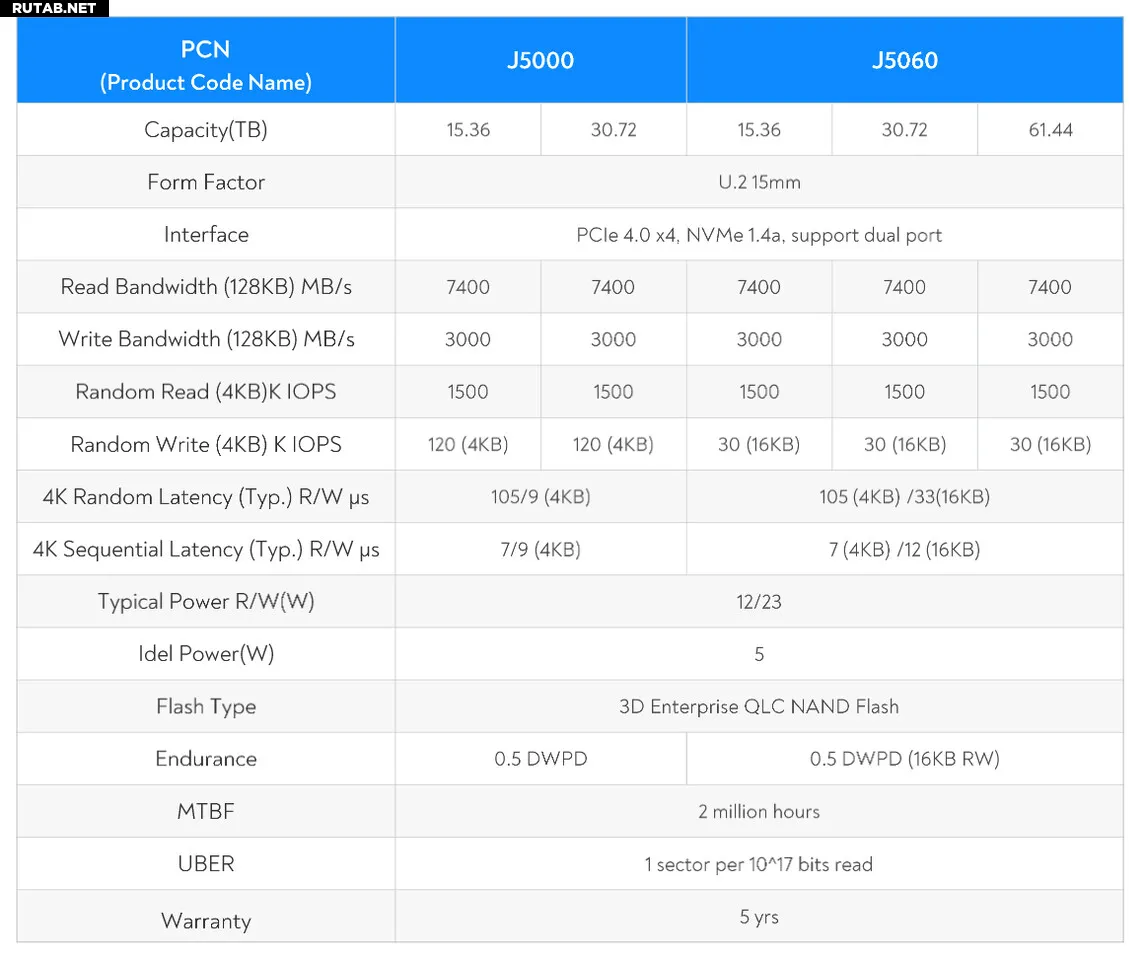Select the 7 (4KB) /12 (16KB) latency cell

click(x=904, y=549)
